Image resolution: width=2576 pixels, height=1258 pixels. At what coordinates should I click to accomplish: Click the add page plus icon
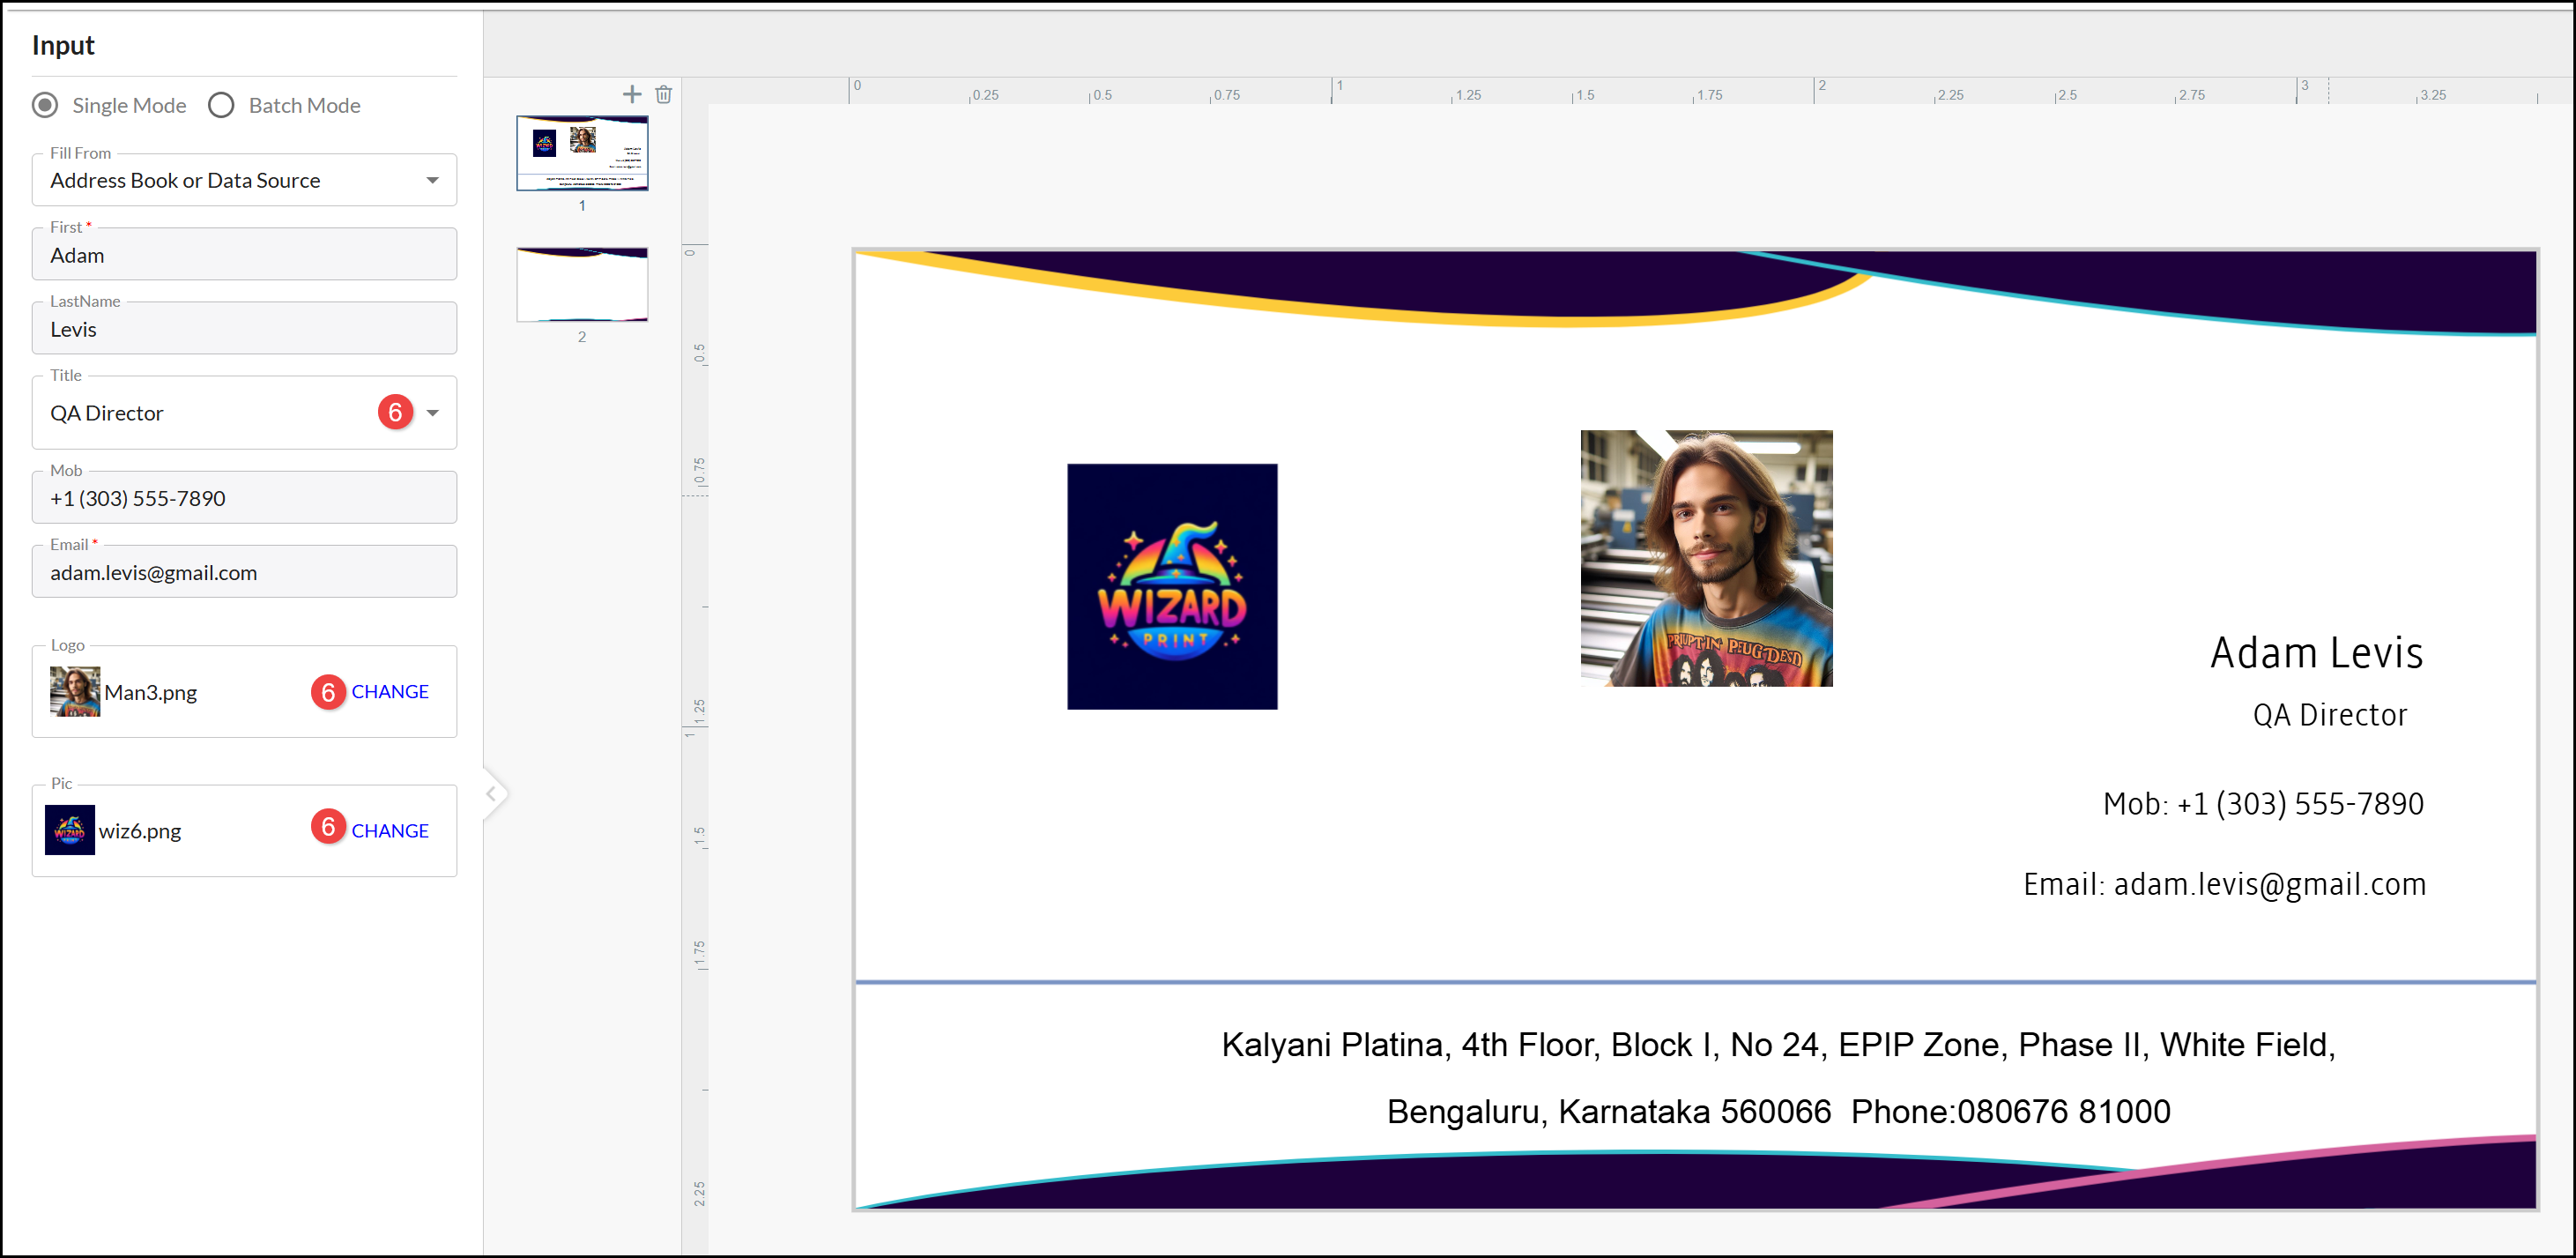631,94
